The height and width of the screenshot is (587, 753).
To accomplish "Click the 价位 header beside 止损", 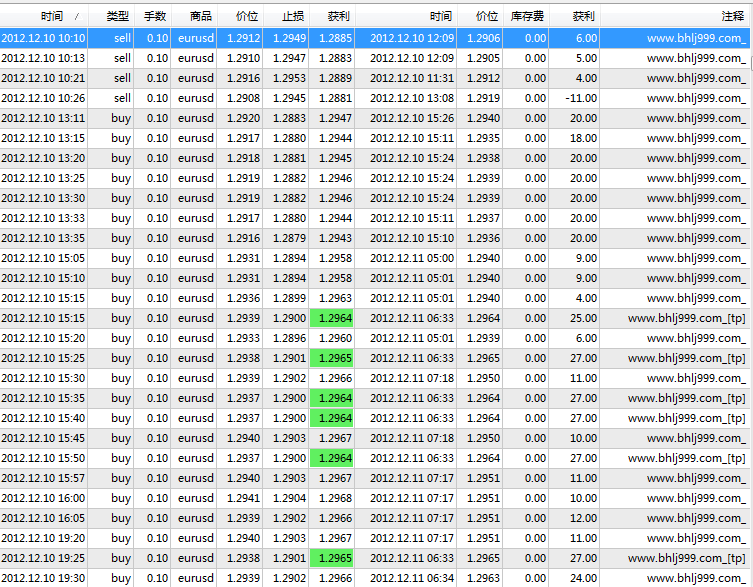I will (240, 16).
